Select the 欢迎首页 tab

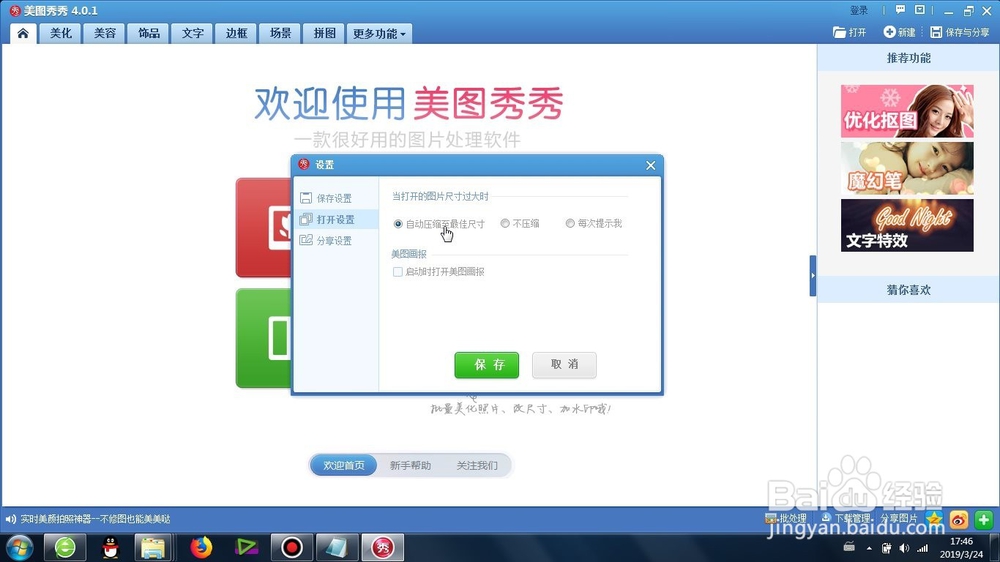click(344, 466)
